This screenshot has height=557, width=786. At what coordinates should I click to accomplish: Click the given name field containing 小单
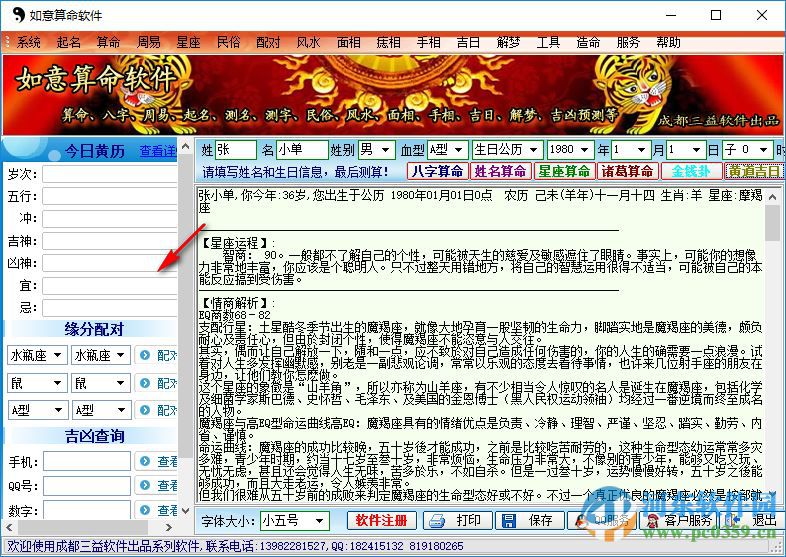[302, 149]
